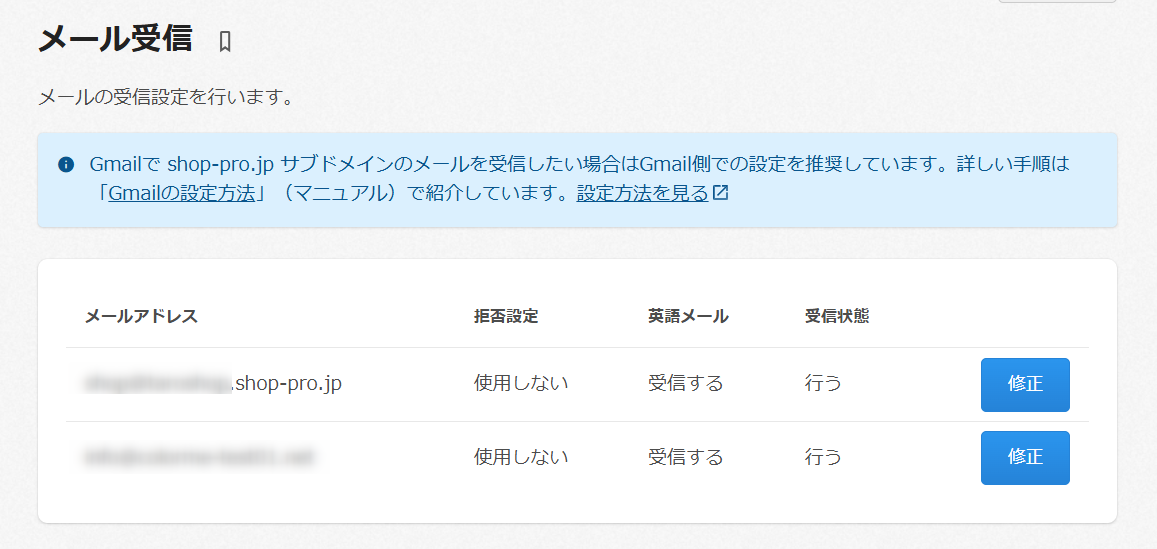1157x549 pixels.
Task: Click the shop-pro.jp email address cell
Action: coord(213,383)
